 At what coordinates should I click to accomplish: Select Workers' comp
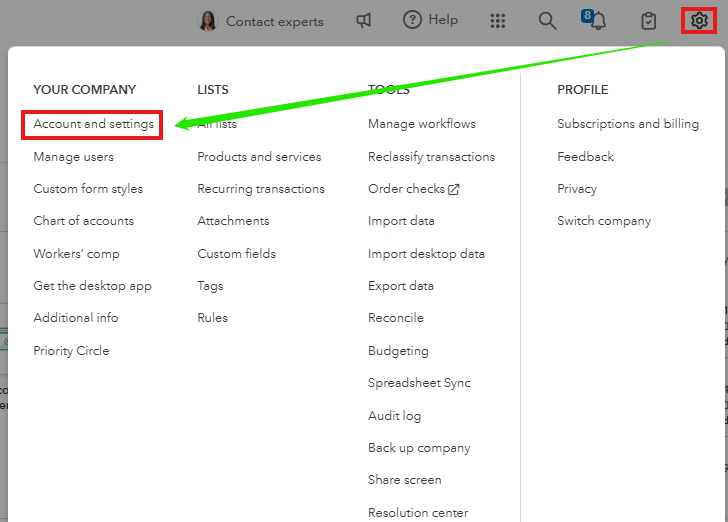tap(77, 254)
